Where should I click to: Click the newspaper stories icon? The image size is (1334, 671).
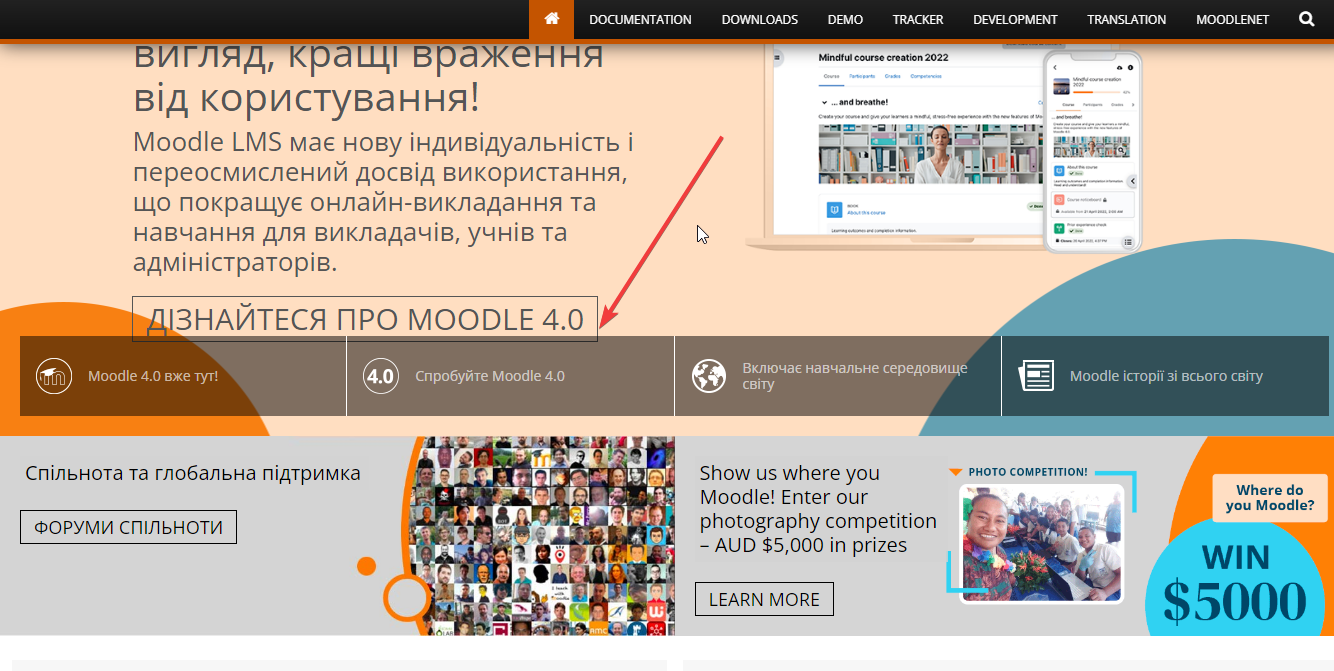[x=1036, y=376]
